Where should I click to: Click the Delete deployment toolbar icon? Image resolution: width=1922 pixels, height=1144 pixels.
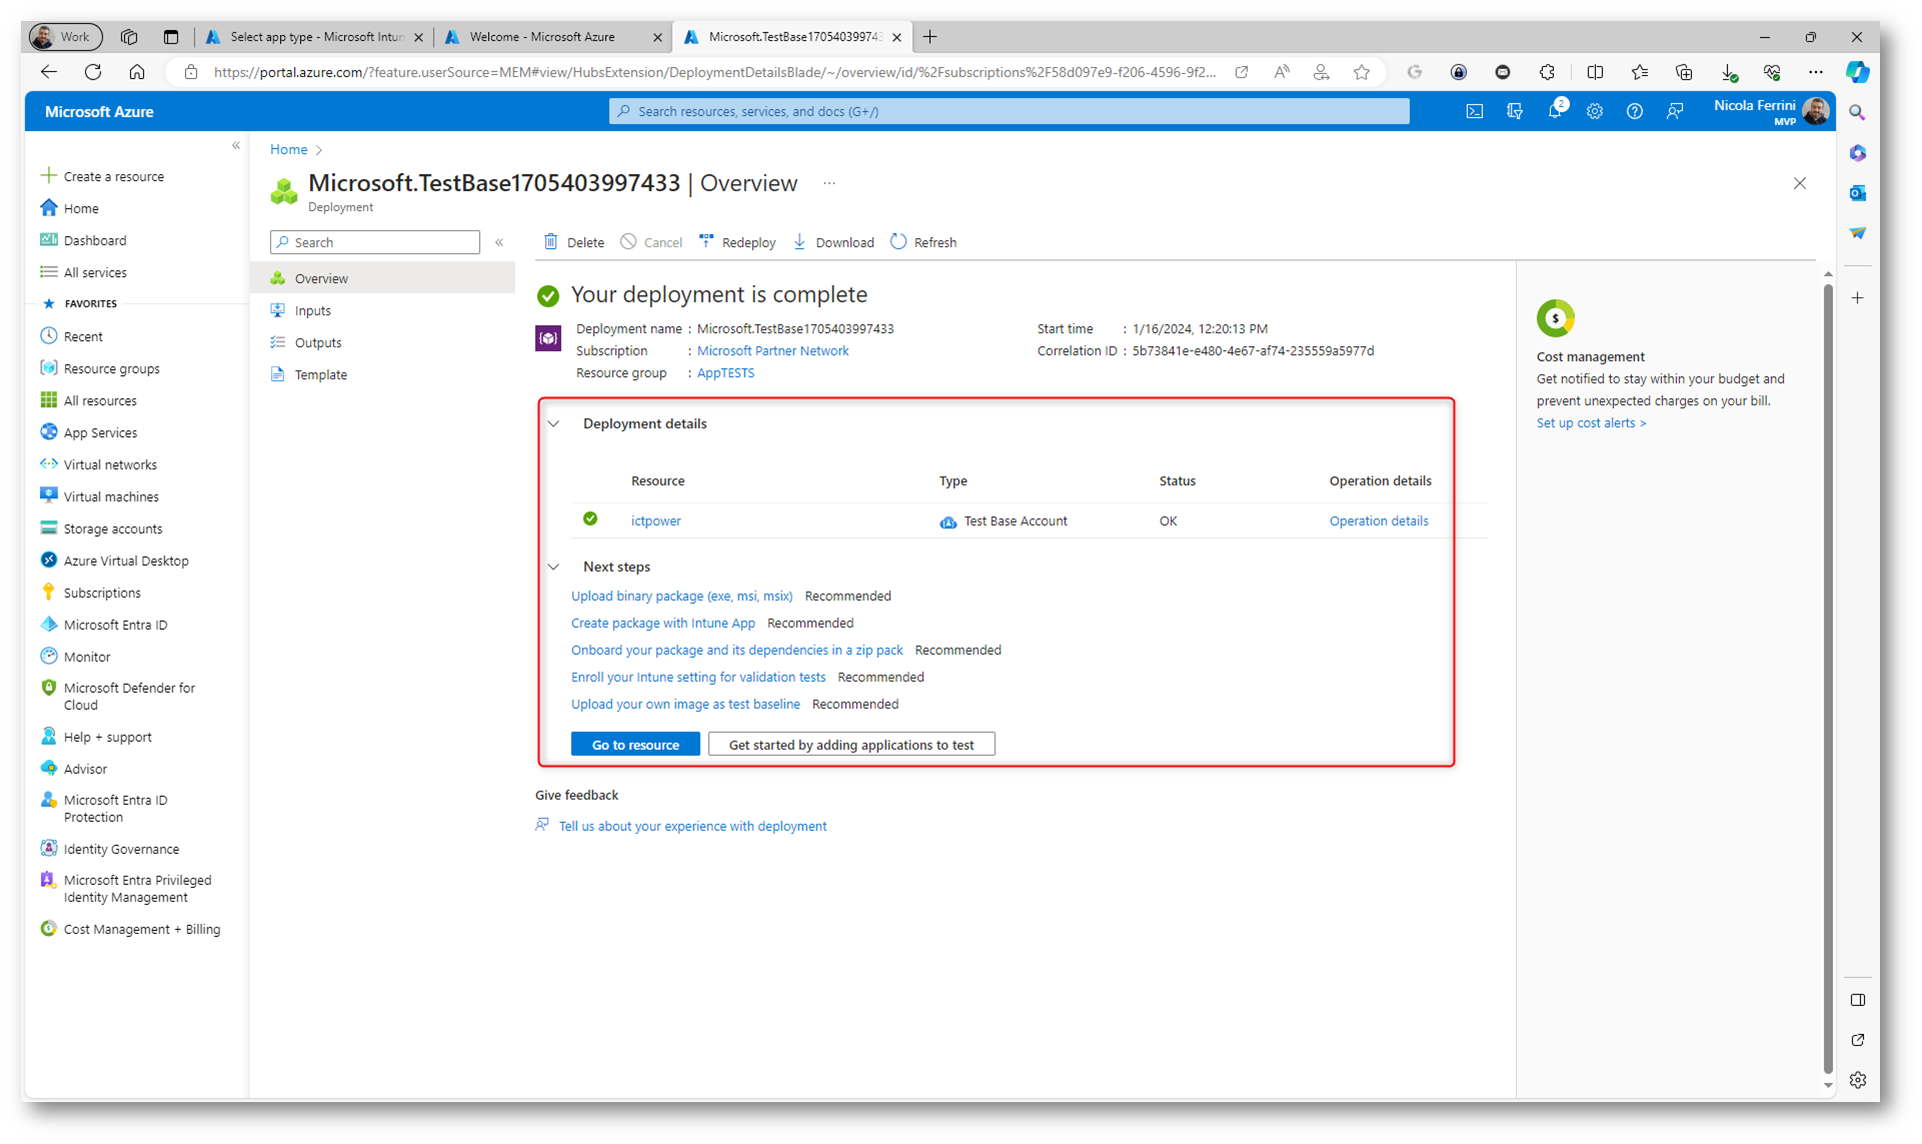click(x=551, y=242)
